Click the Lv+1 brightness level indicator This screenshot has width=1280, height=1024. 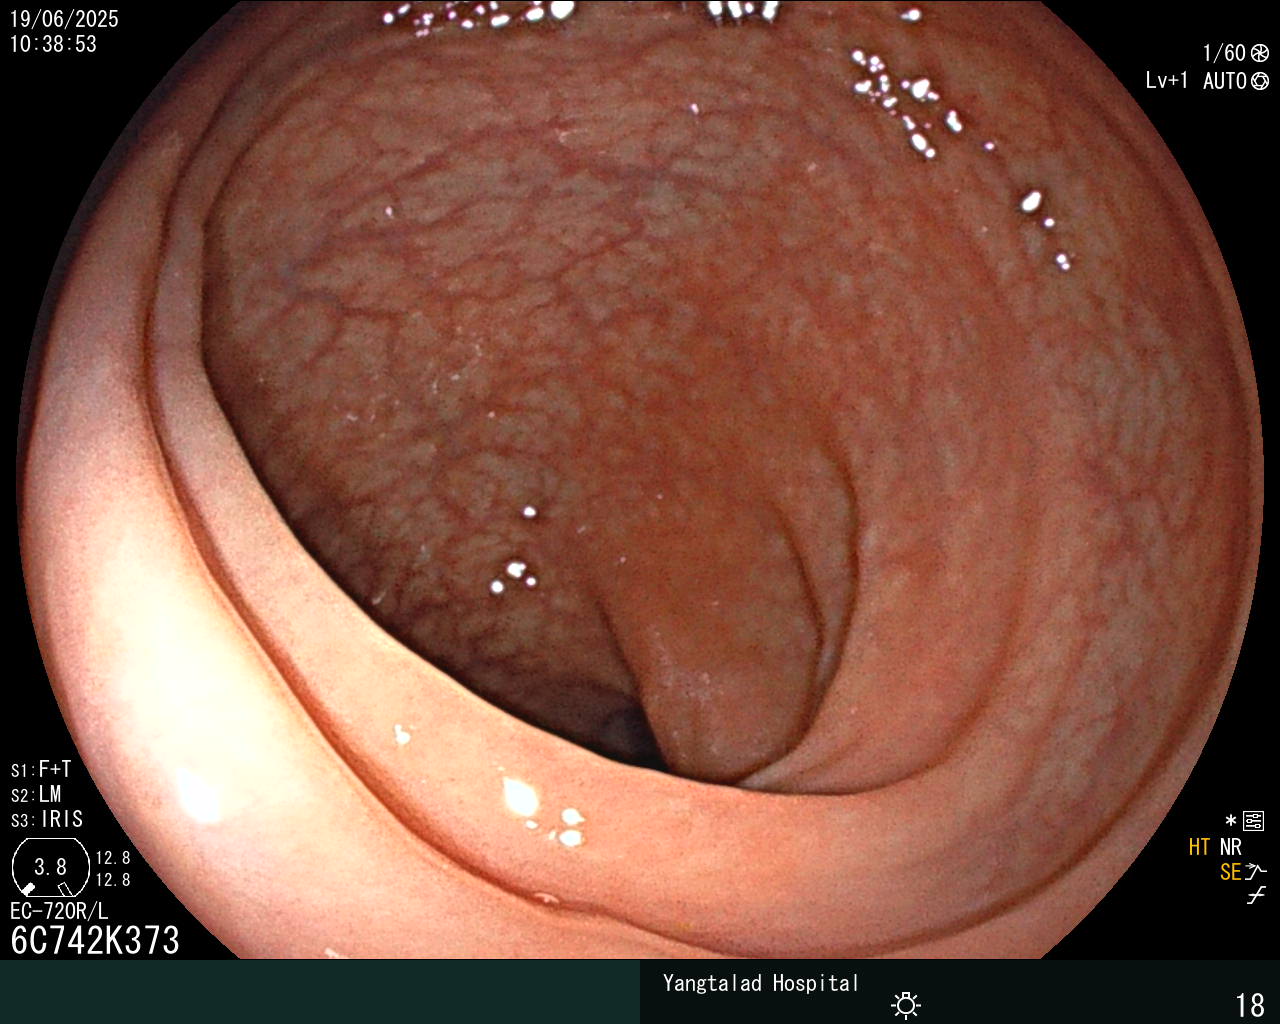click(x=1167, y=81)
